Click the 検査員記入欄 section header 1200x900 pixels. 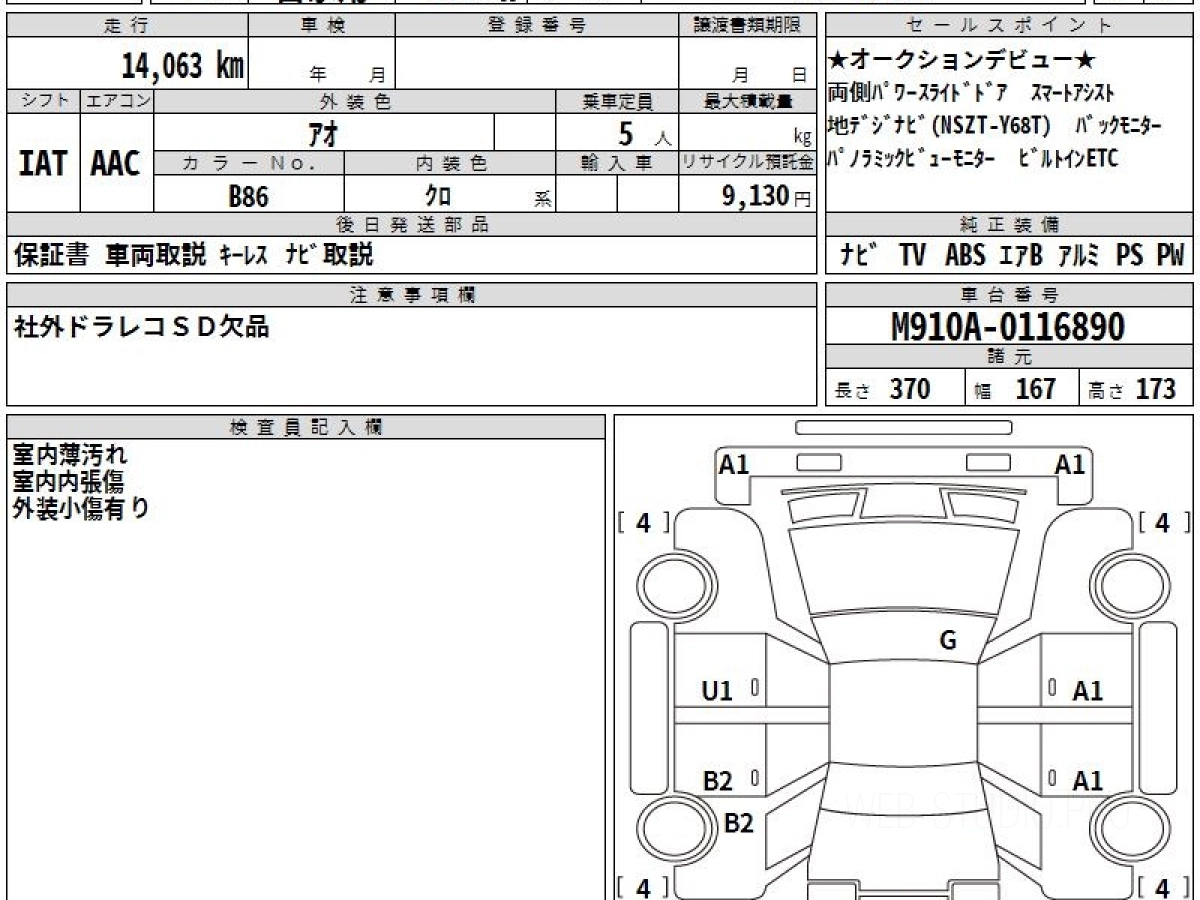[x=306, y=427]
